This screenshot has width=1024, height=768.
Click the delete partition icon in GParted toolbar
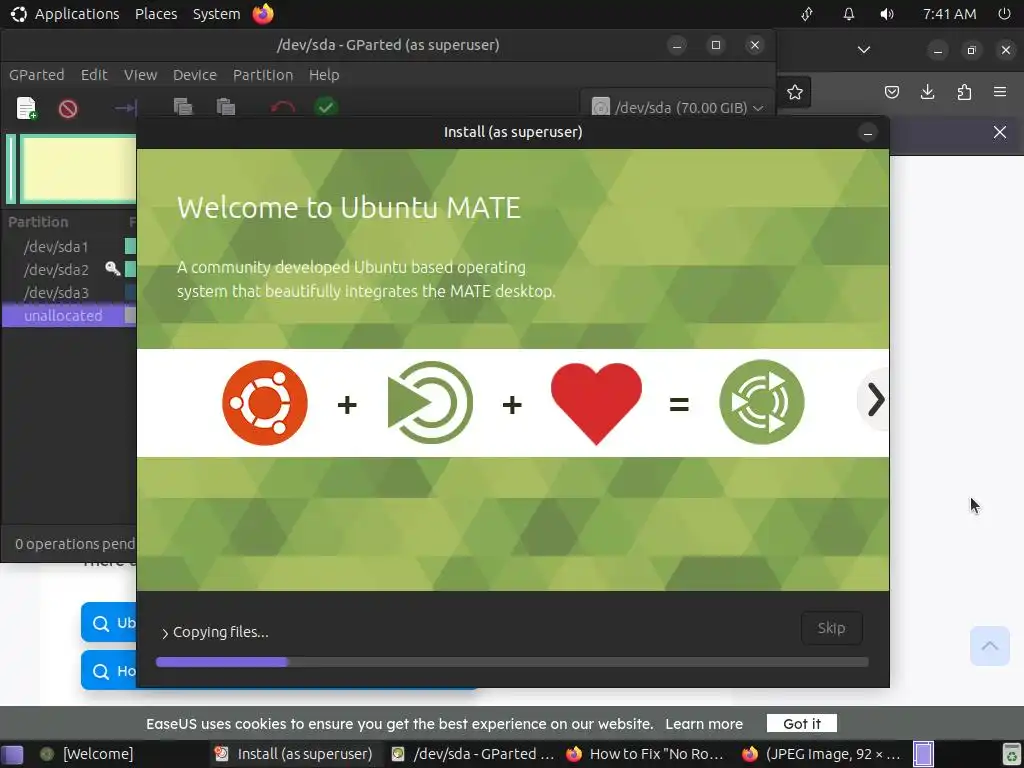(68, 108)
